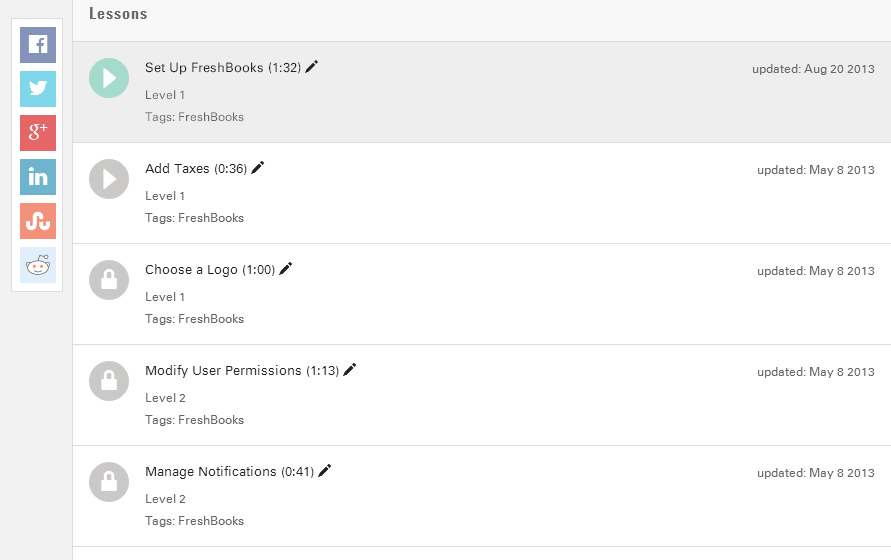This screenshot has width=891, height=560.
Task: Share on StumbleUpon via its icon
Action: [x=38, y=221]
